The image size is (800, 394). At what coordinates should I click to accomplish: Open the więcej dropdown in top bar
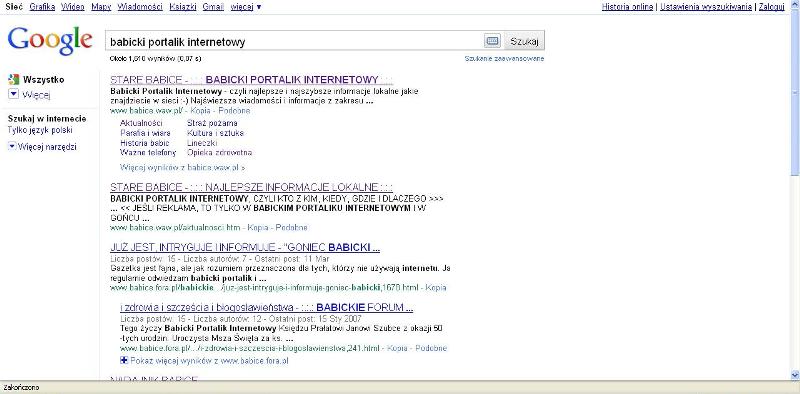(x=246, y=7)
